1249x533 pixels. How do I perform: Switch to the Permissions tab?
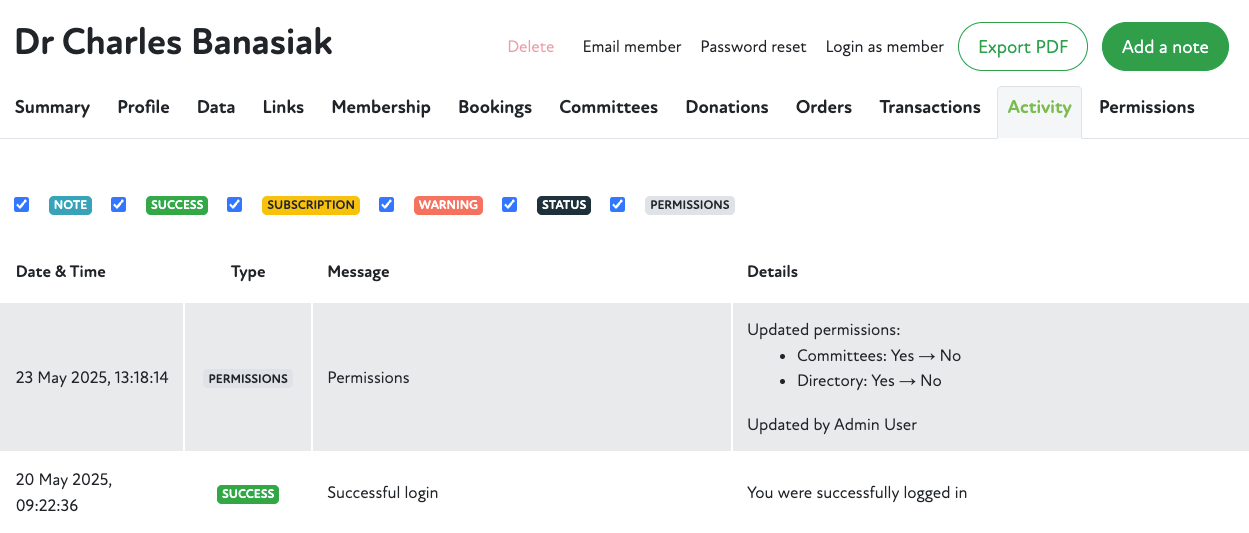pyautogui.click(x=1146, y=107)
